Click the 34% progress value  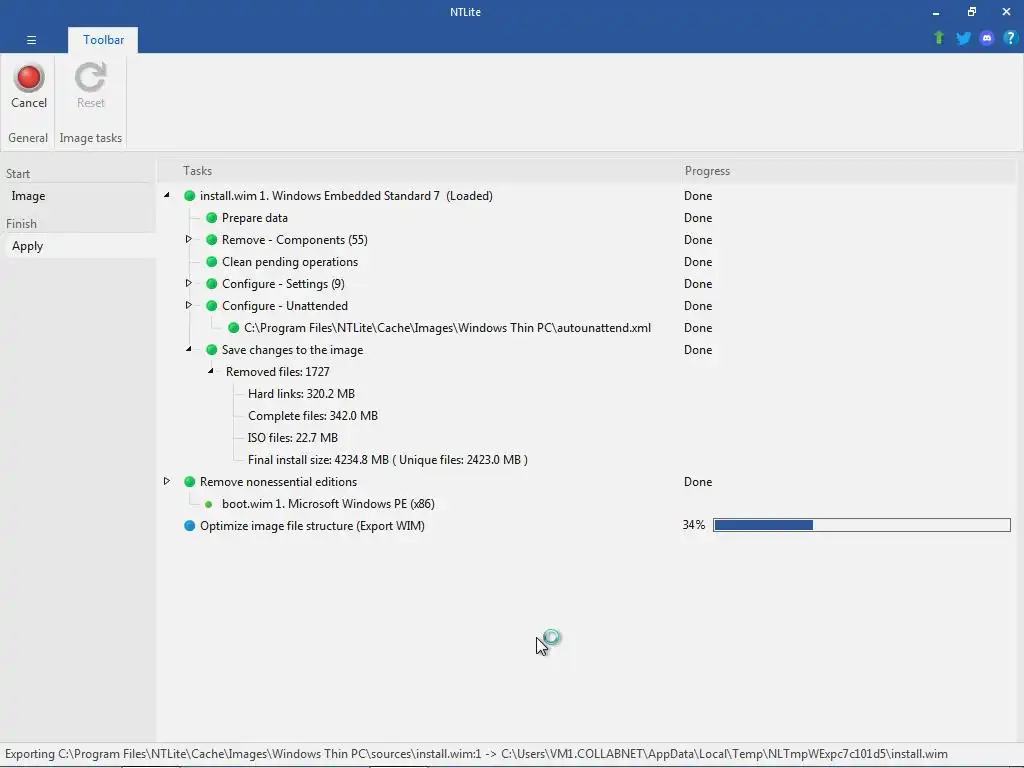pyautogui.click(x=694, y=525)
